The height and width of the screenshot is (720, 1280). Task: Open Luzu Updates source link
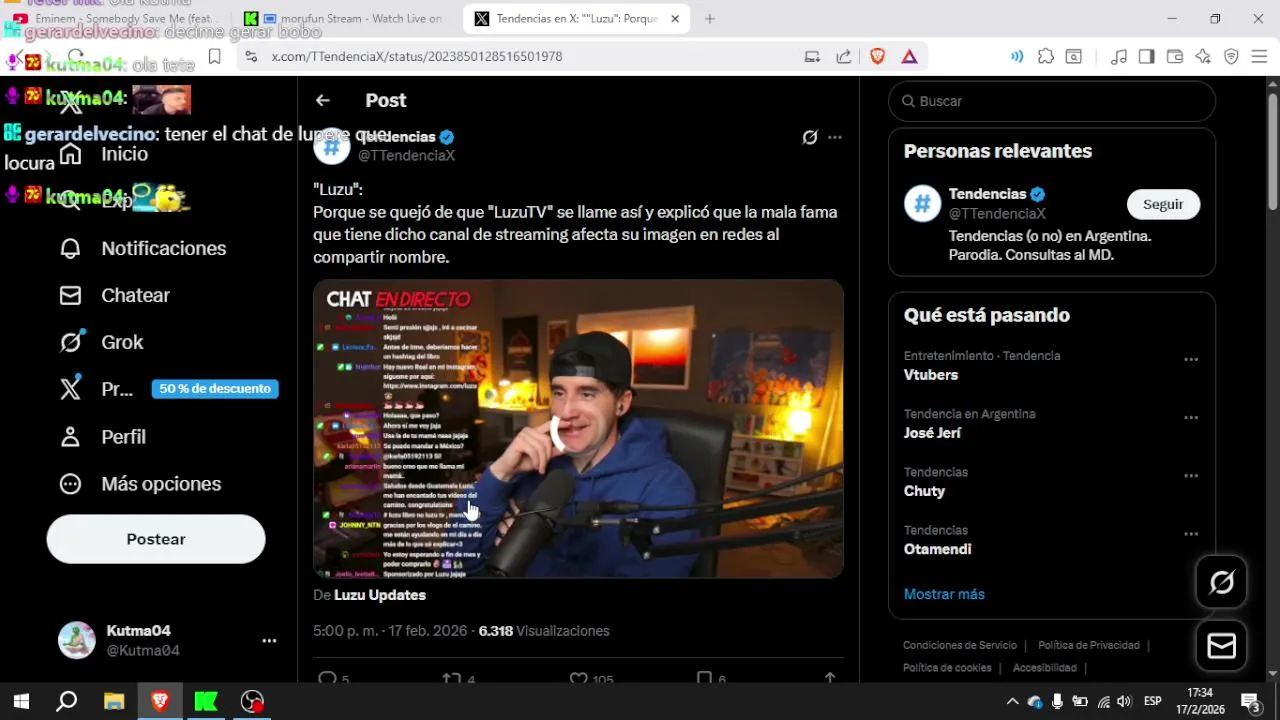click(x=380, y=595)
